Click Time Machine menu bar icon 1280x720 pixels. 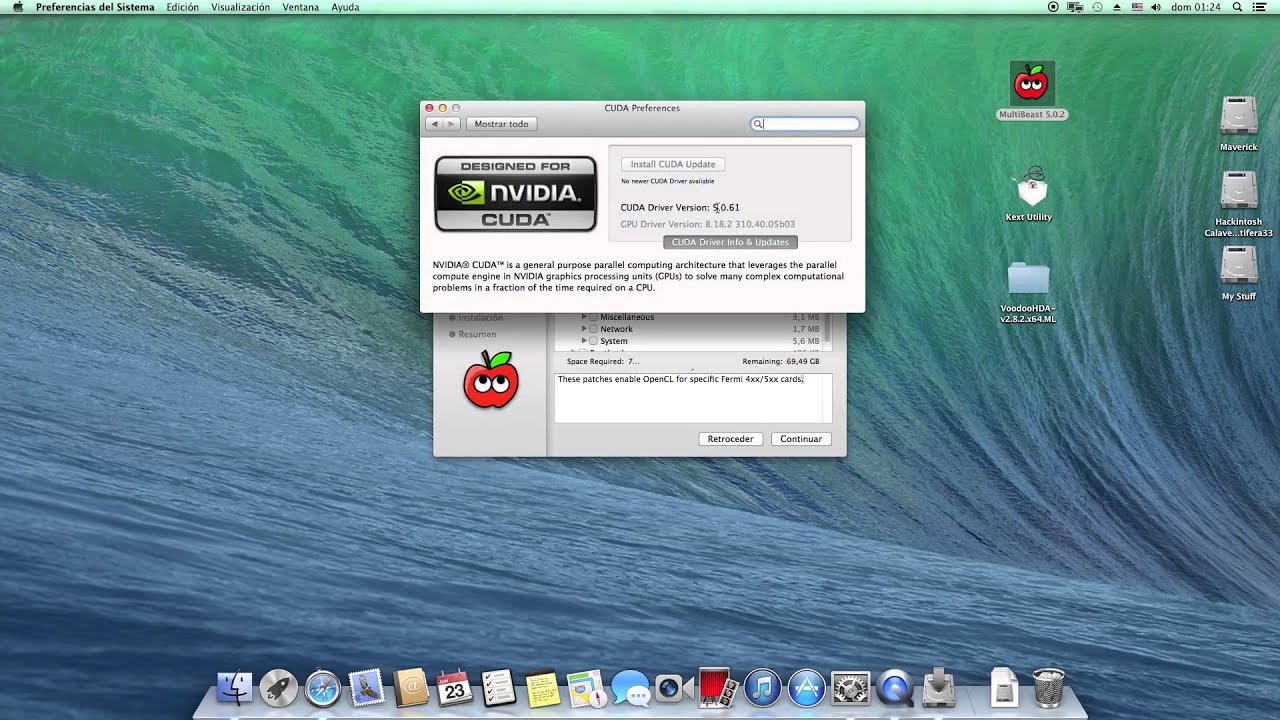point(1097,7)
